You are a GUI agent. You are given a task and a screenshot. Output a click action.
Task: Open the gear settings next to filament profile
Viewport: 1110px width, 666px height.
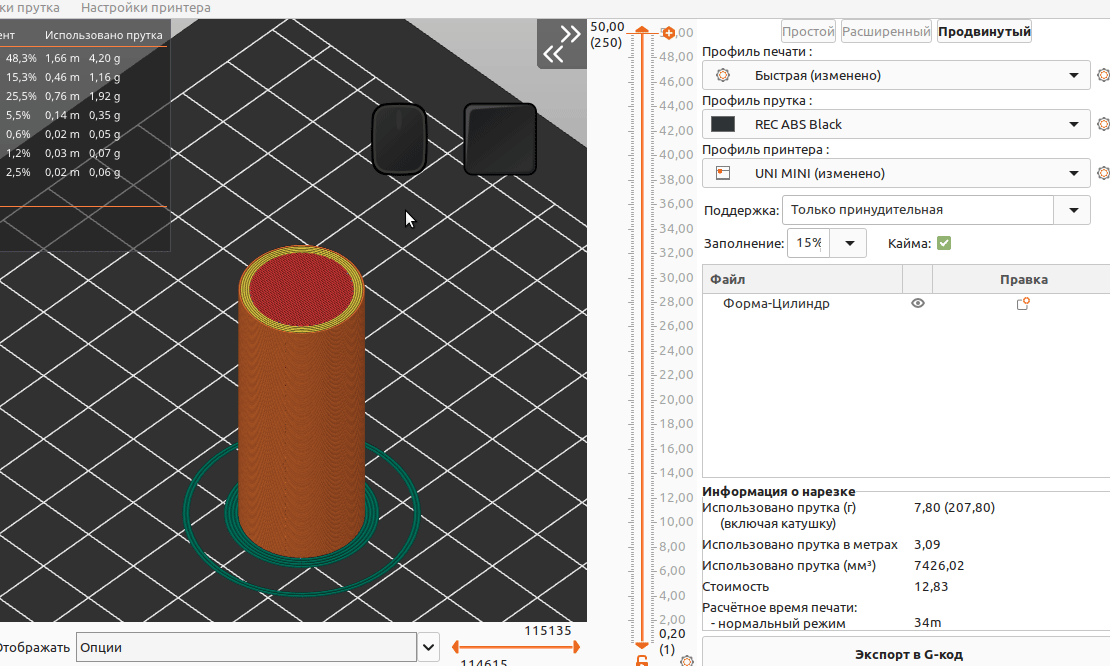click(1103, 124)
